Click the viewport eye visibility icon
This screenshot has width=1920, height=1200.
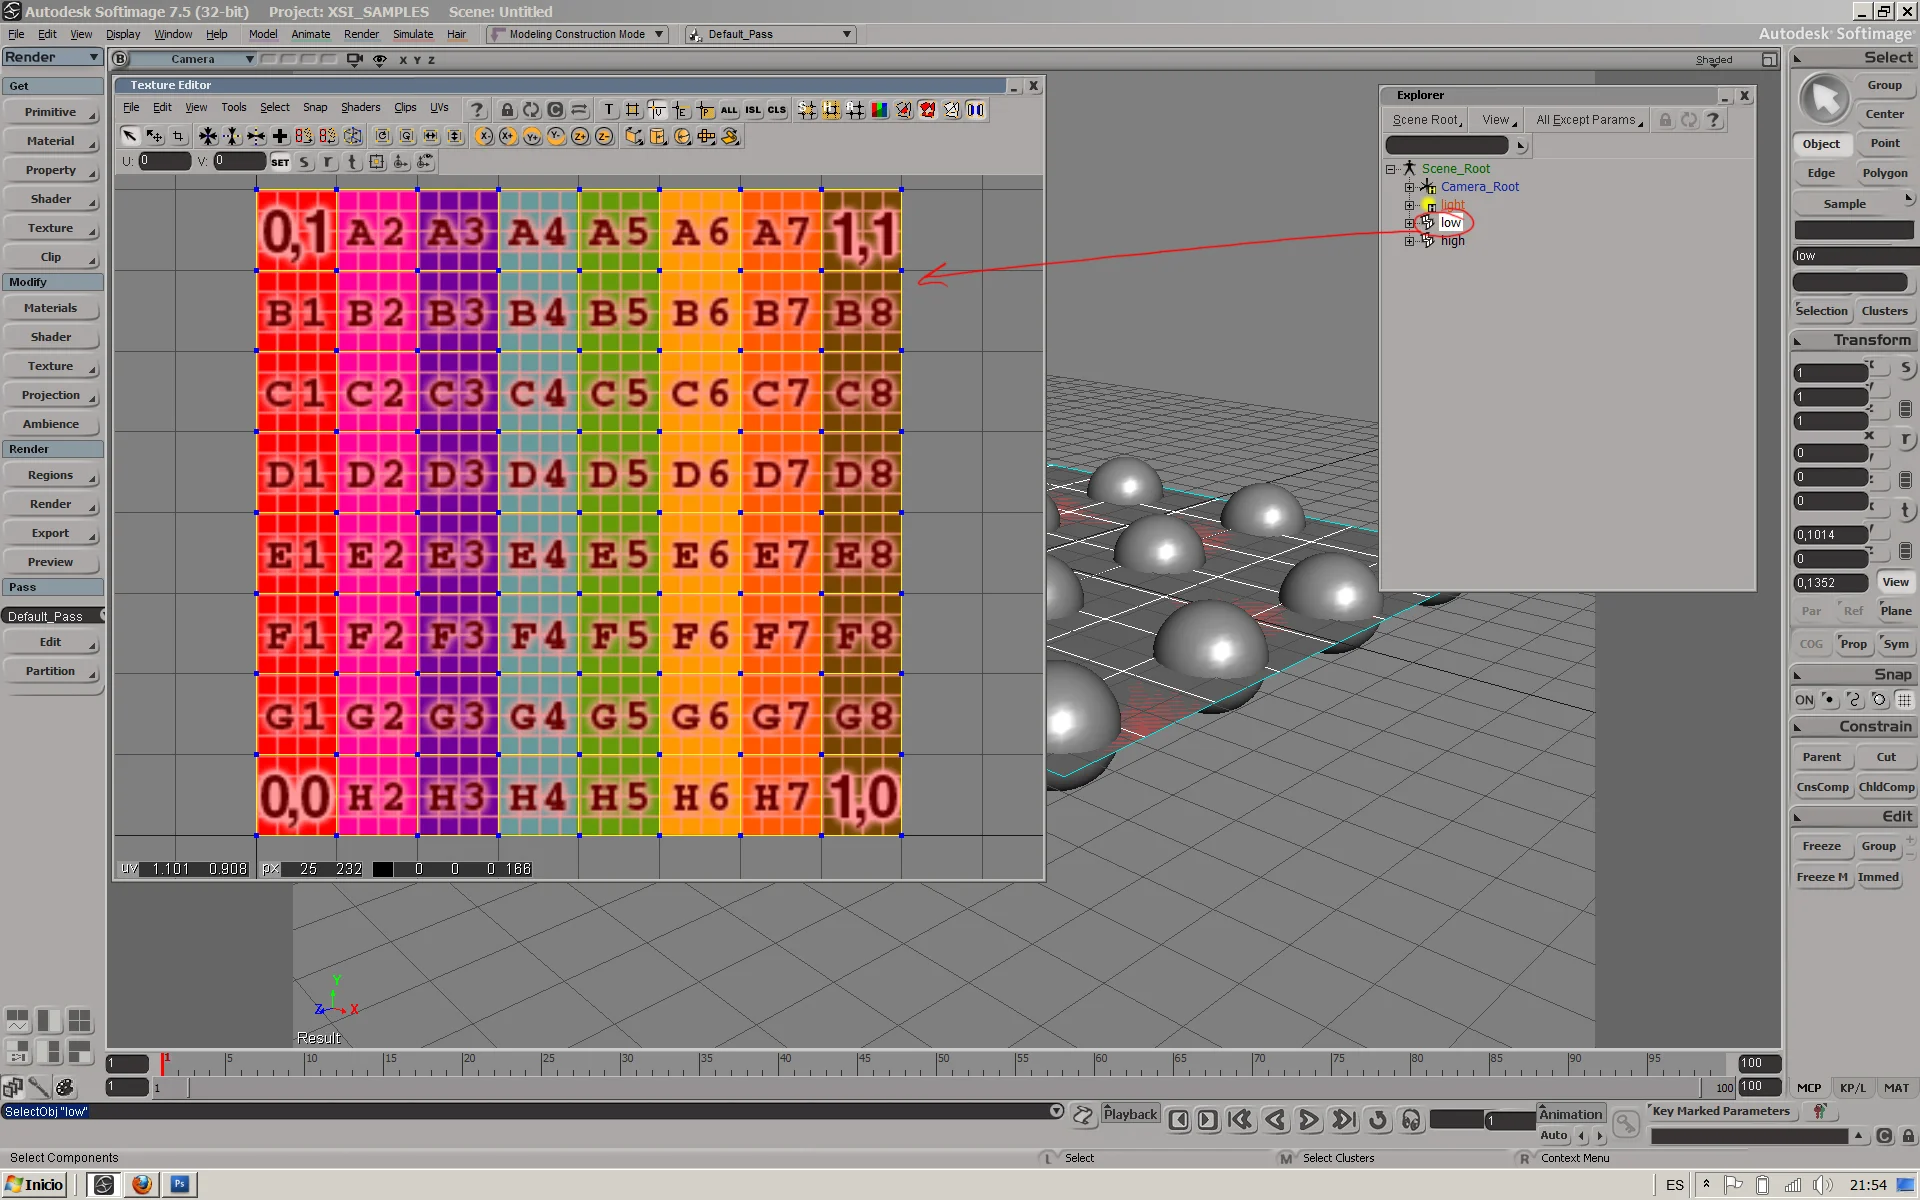click(x=379, y=60)
